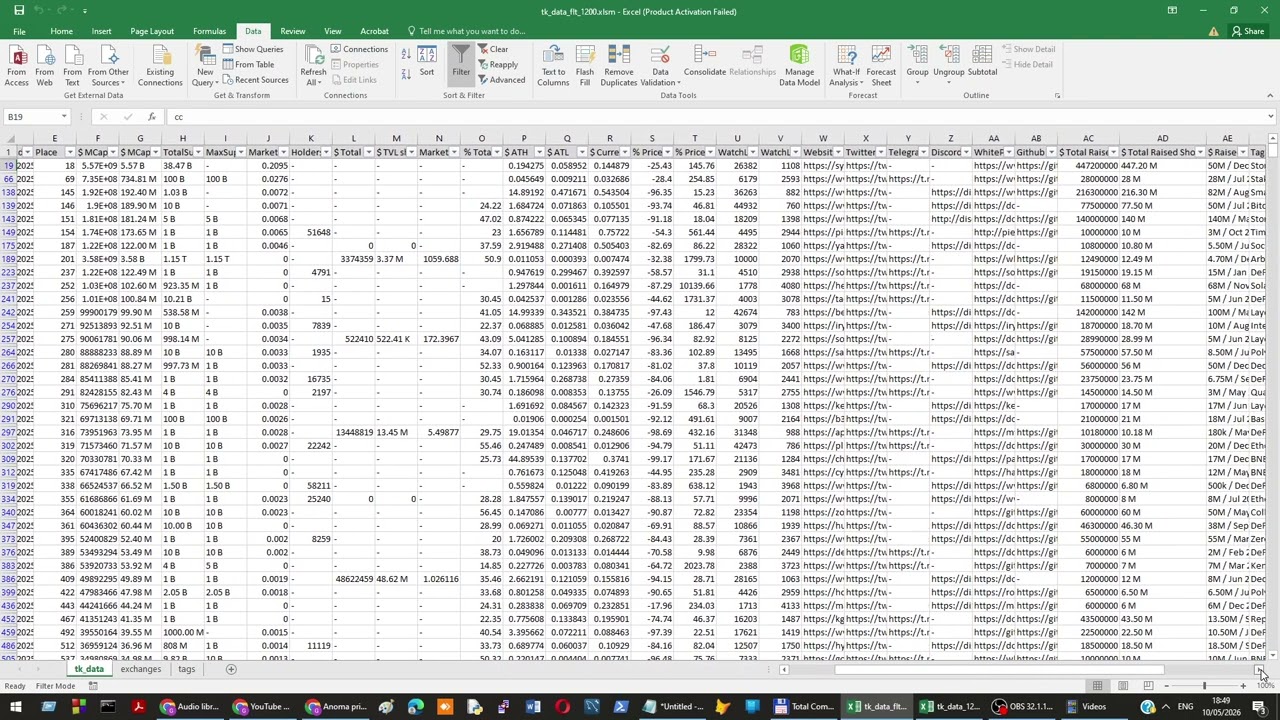This screenshot has width=1280, height=720.
Task: Switch to Review ribbon tab
Action: (293, 31)
